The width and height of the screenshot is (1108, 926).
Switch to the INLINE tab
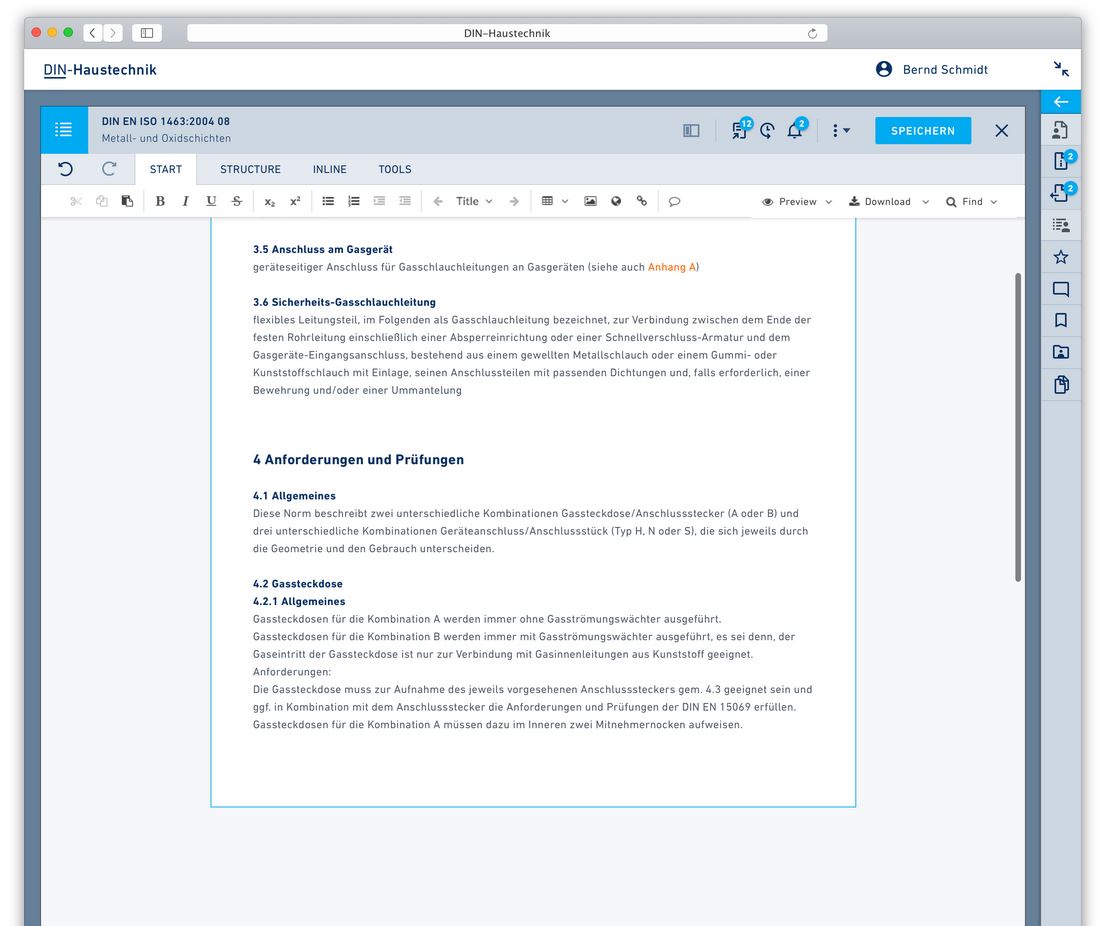330,170
